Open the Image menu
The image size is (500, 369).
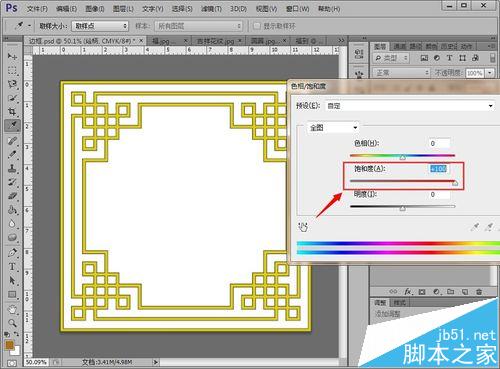tap(95, 8)
